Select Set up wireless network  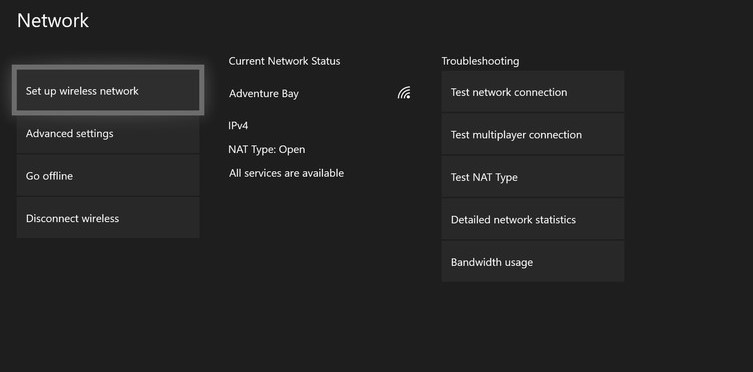108,91
